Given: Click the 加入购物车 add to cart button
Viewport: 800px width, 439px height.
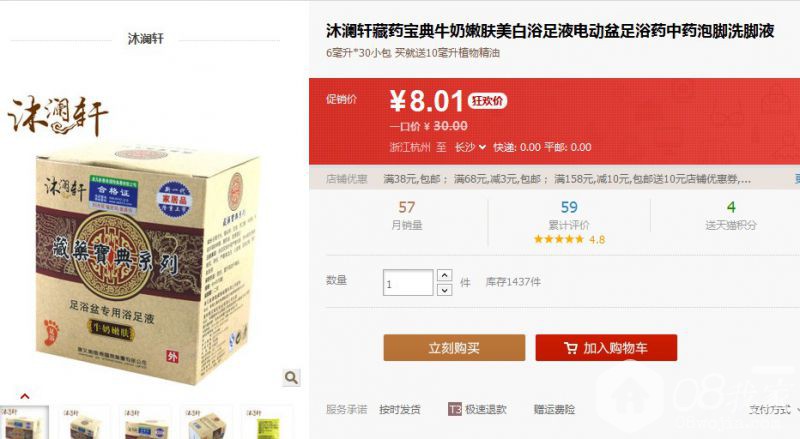Looking at the screenshot, I should [606, 348].
